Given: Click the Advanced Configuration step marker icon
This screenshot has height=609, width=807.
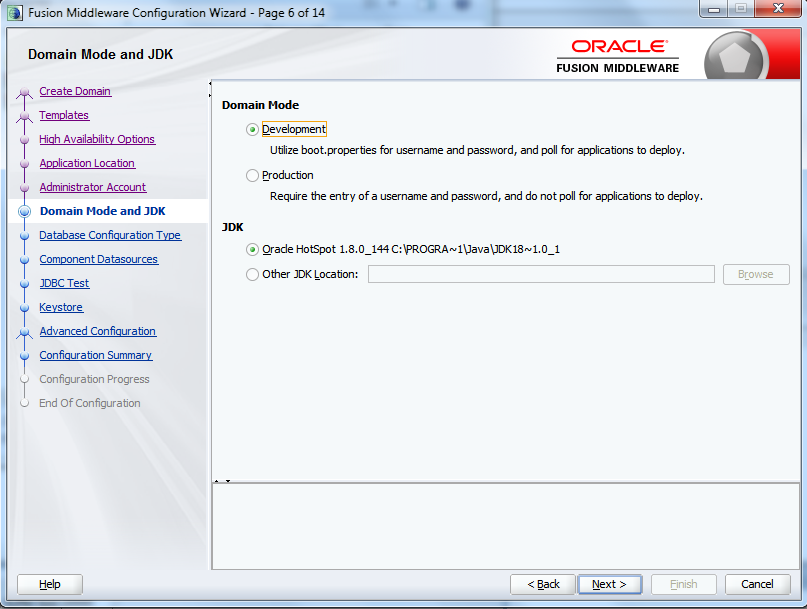Looking at the screenshot, I should tap(24, 334).
